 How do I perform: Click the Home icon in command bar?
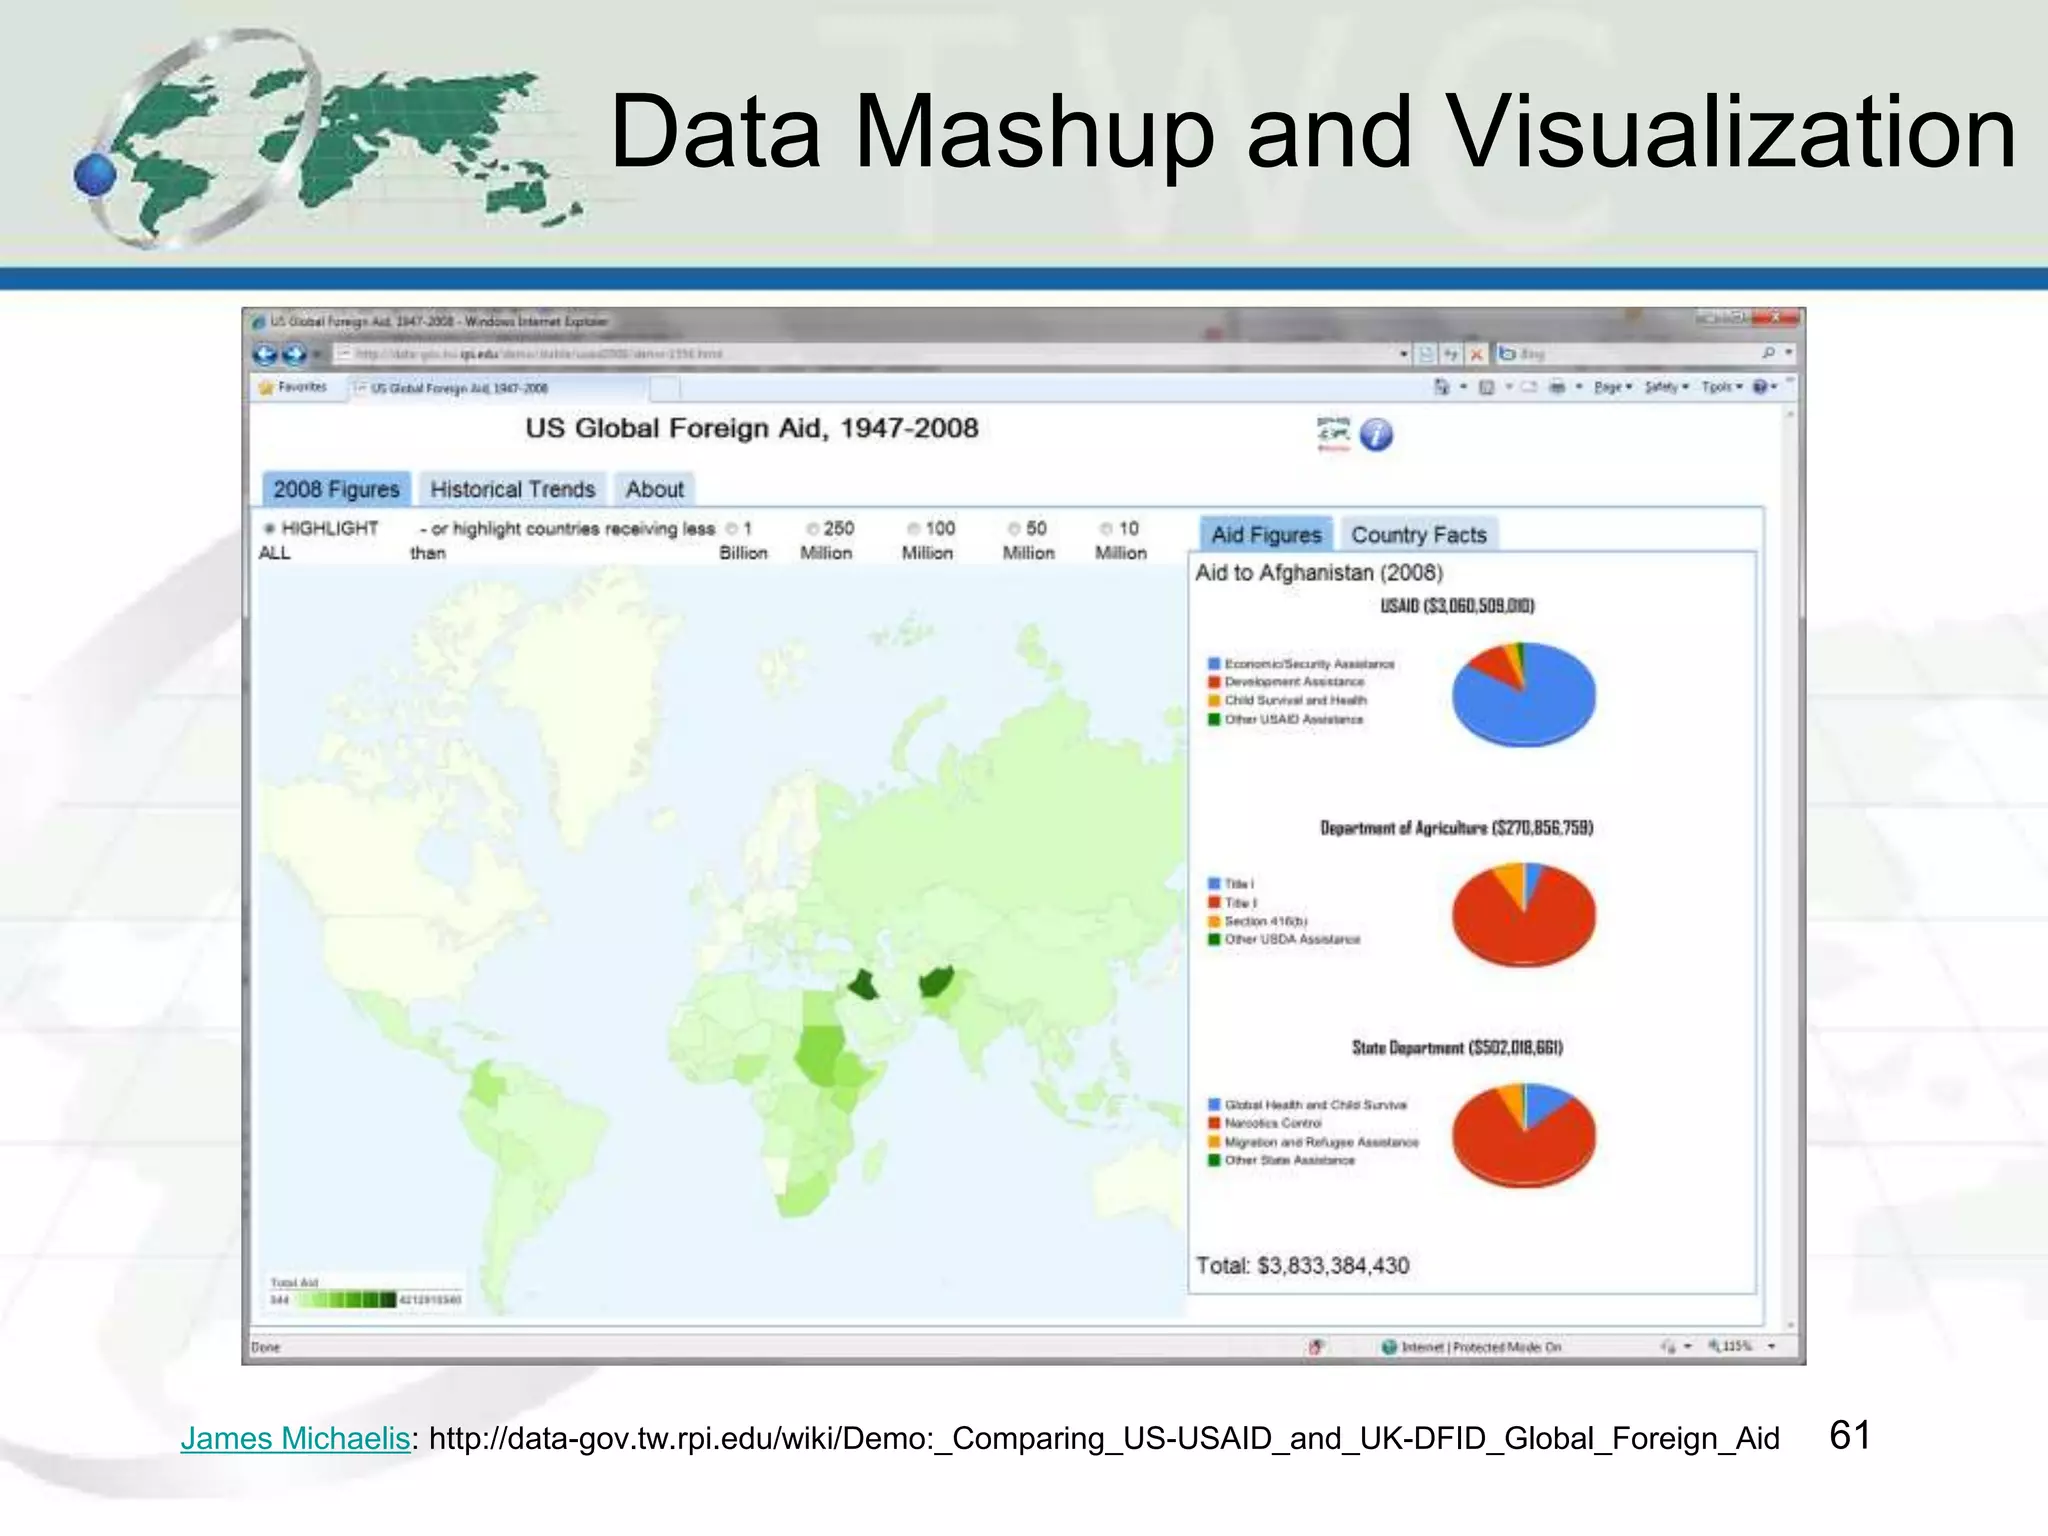click(1441, 387)
